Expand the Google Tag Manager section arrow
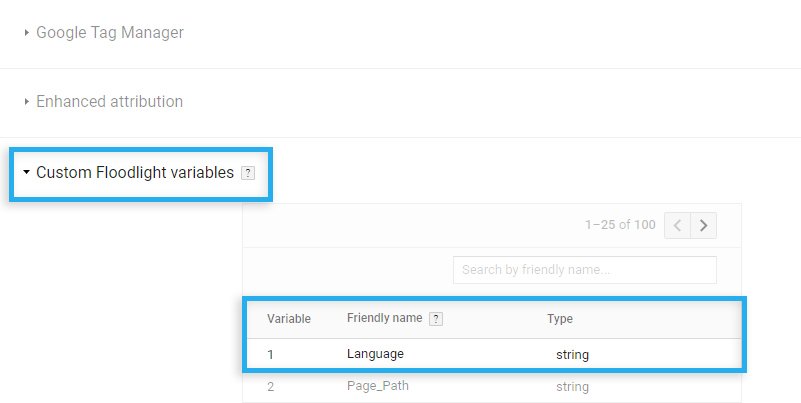801x403 pixels. pos(27,33)
